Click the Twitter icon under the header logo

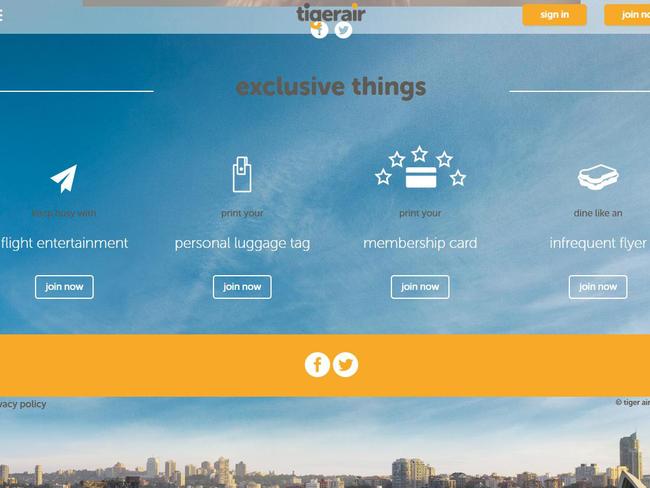[343, 30]
